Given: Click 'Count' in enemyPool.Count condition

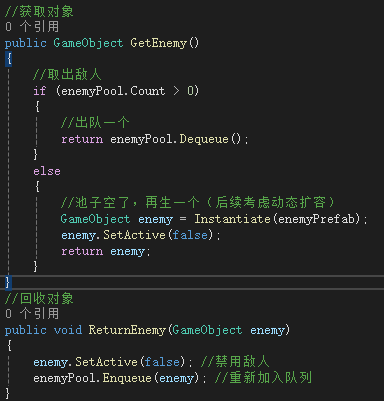Looking at the screenshot, I should point(148,91).
